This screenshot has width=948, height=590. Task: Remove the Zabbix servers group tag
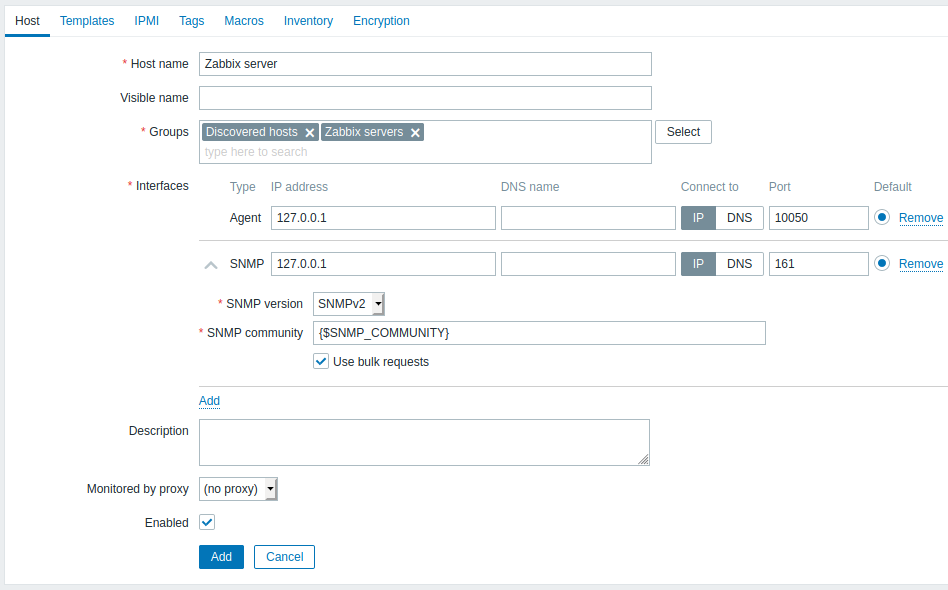point(415,132)
